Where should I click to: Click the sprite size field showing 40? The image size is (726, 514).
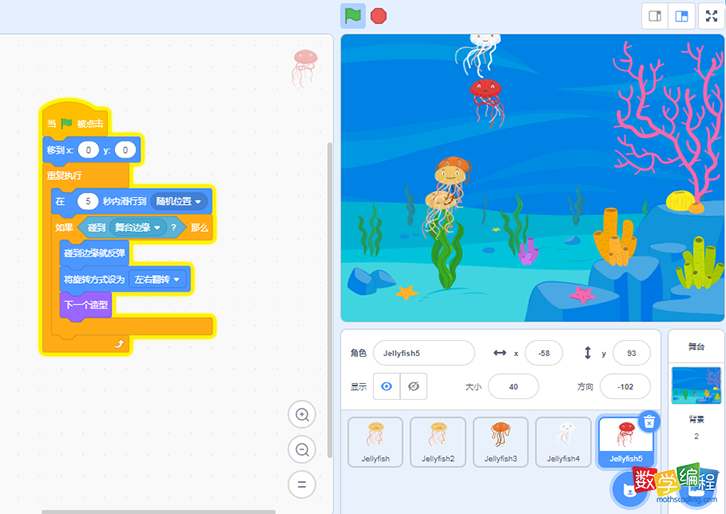pos(513,386)
